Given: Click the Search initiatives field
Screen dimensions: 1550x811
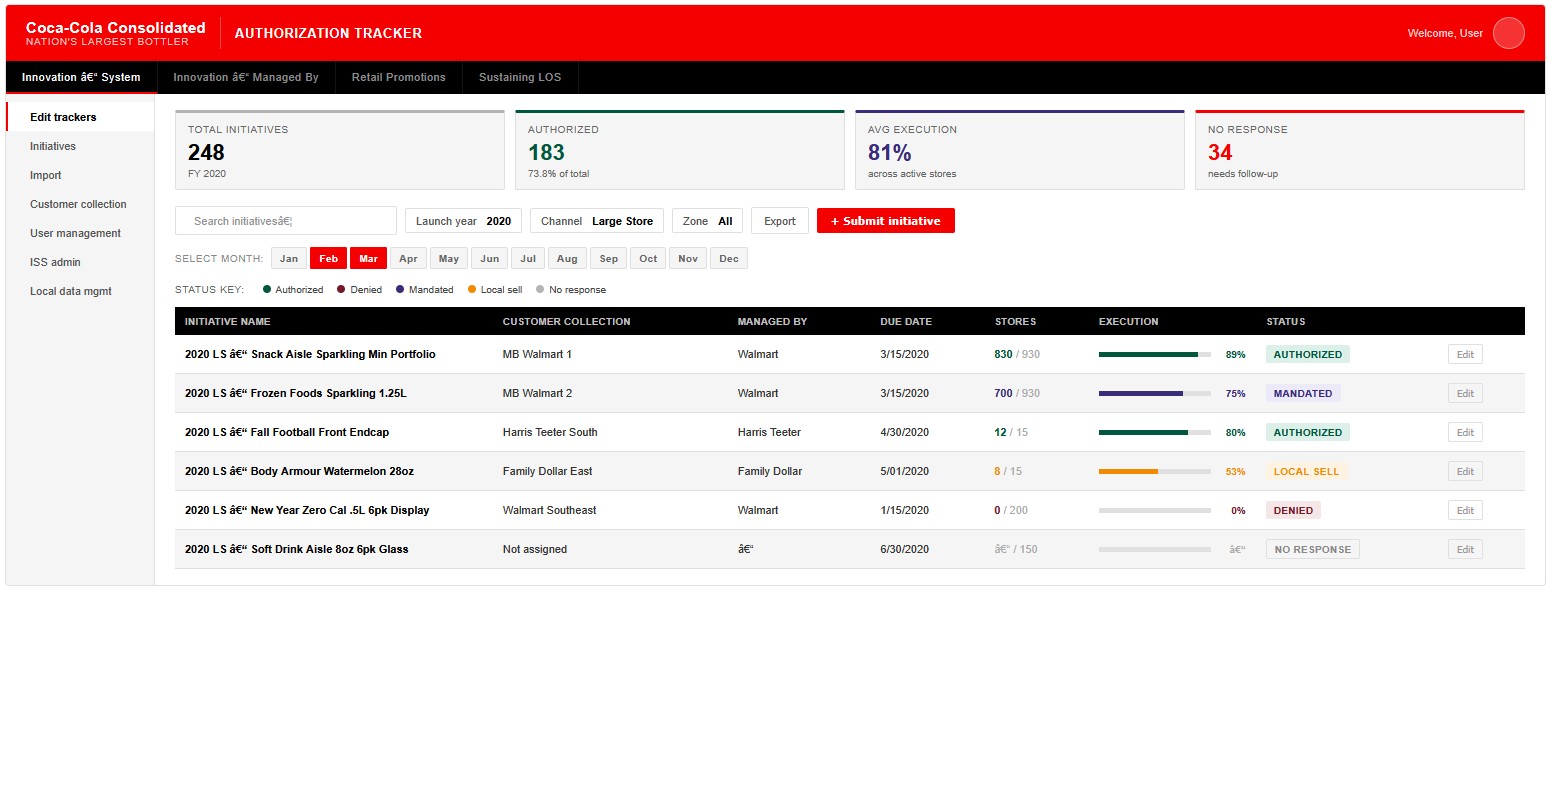Looking at the screenshot, I should click(x=286, y=221).
